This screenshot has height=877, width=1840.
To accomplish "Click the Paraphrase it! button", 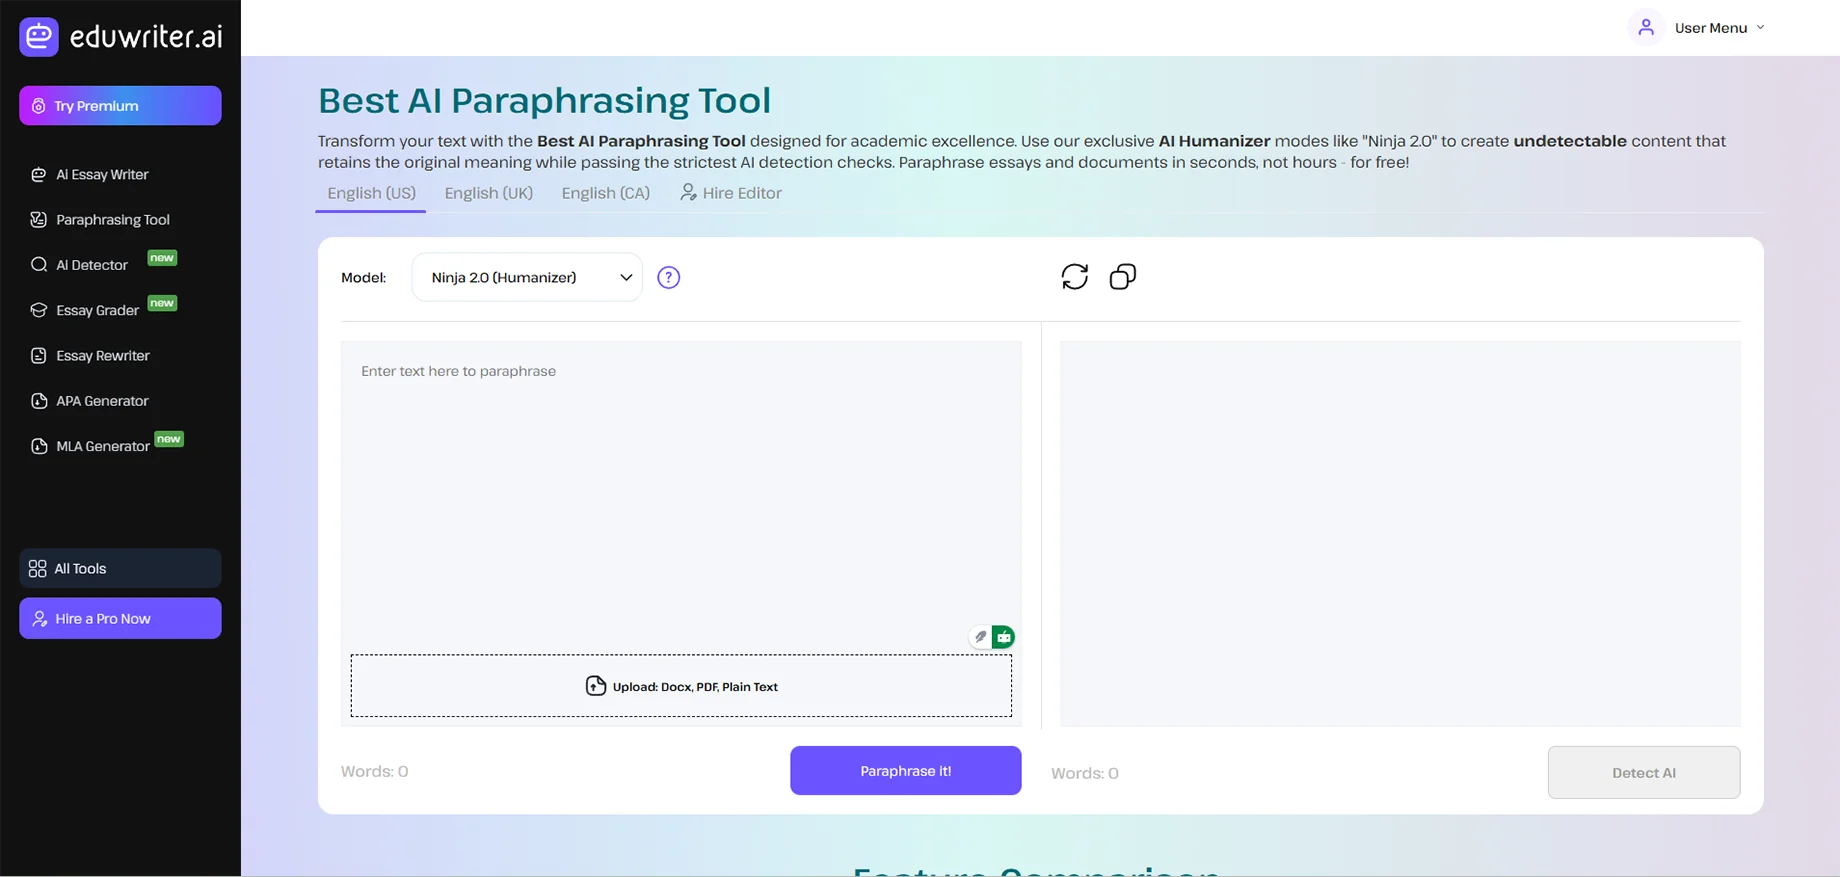I will pyautogui.click(x=905, y=771).
